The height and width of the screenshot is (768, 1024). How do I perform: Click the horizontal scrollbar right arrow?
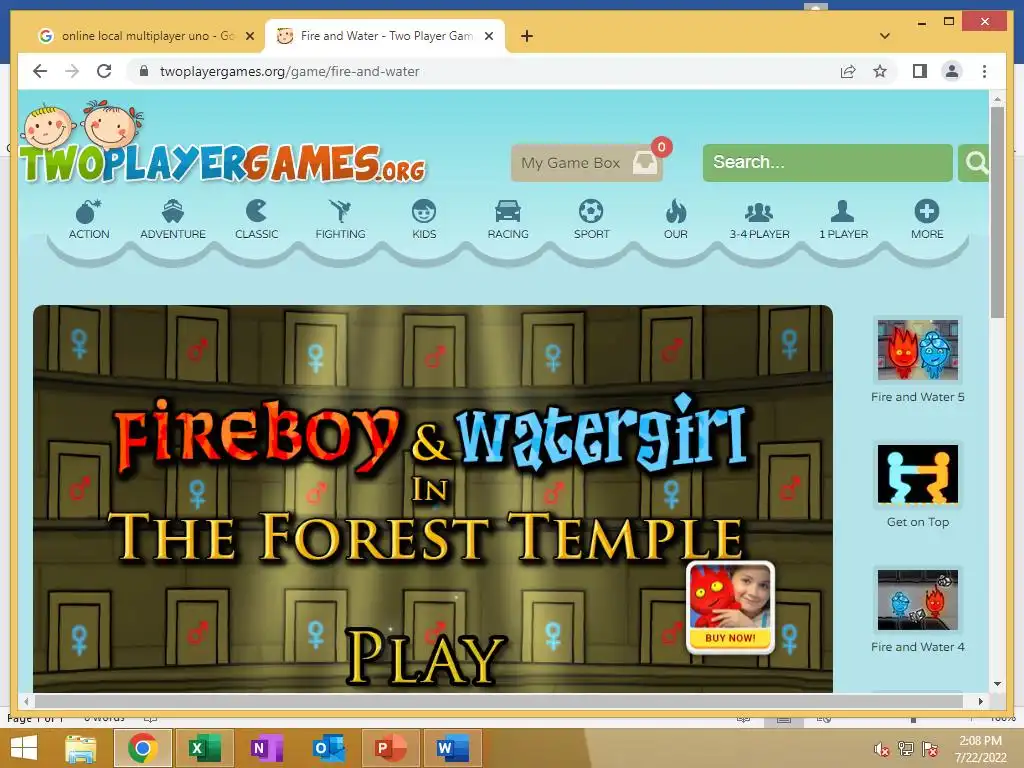coord(980,701)
